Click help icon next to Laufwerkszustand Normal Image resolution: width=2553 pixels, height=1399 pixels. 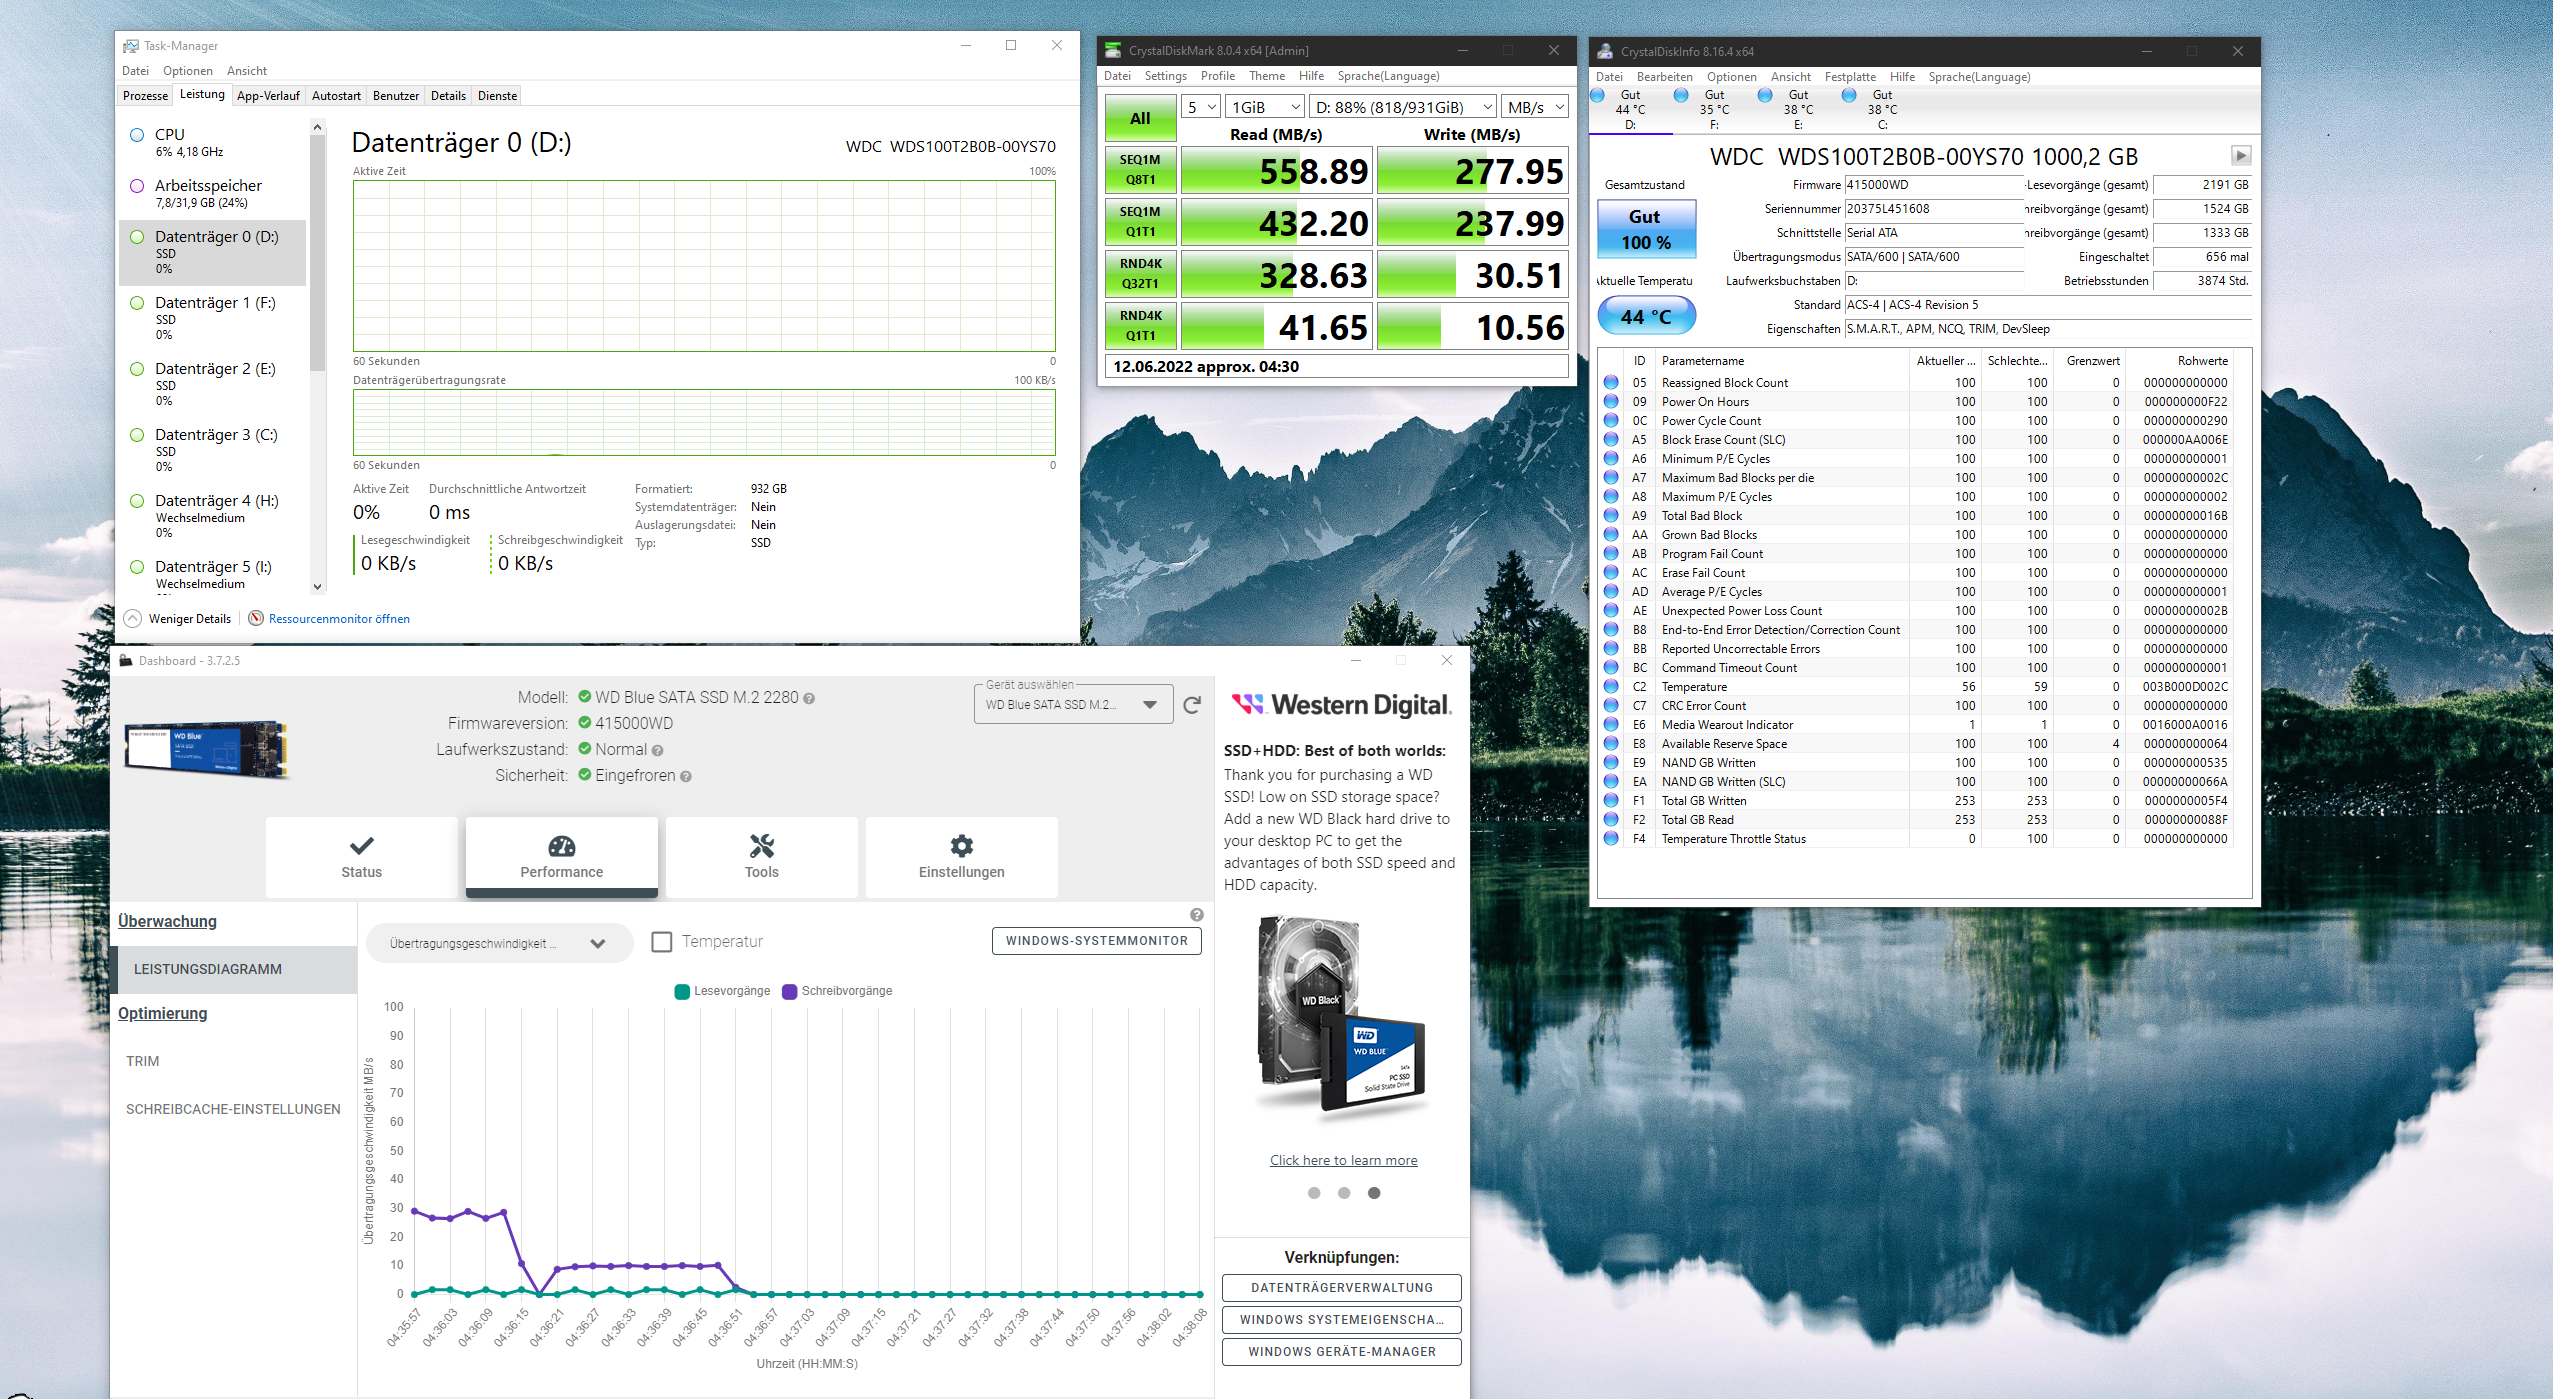coord(658,750)
